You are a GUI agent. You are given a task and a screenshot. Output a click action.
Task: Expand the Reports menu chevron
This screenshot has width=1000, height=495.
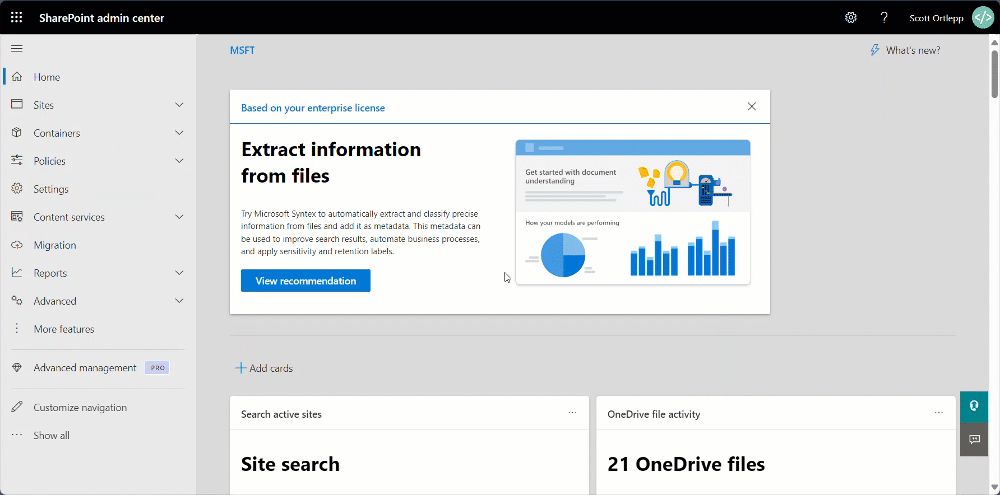(179, 273)
